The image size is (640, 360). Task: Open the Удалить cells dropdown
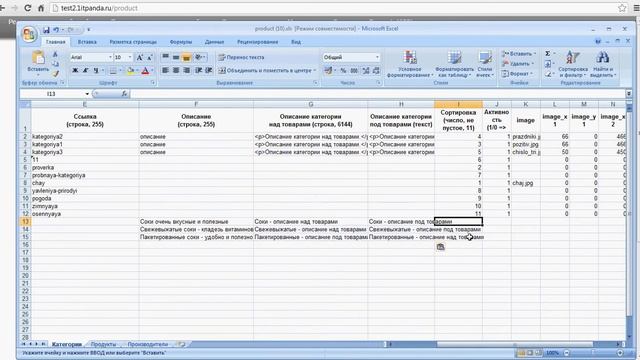[517, 64]
